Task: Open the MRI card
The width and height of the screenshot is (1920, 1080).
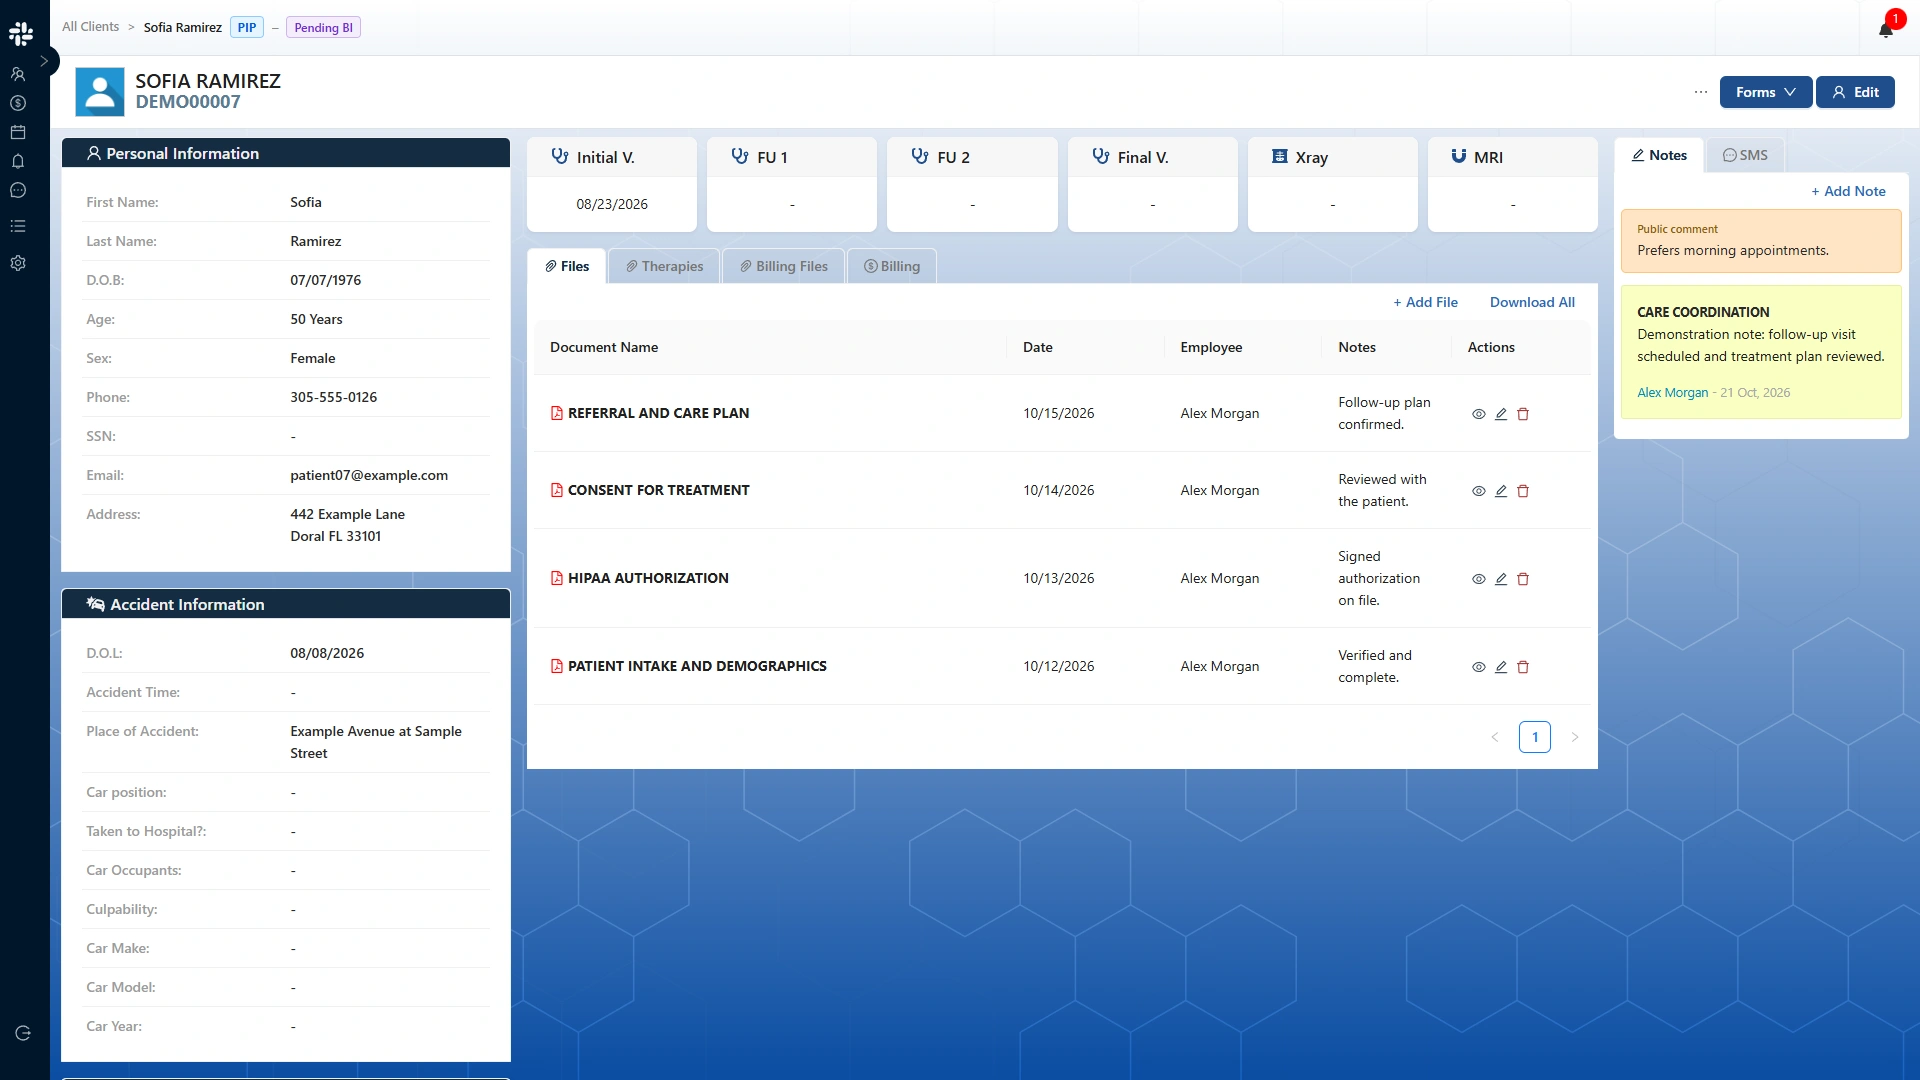Action: [x=1512, y=184]
